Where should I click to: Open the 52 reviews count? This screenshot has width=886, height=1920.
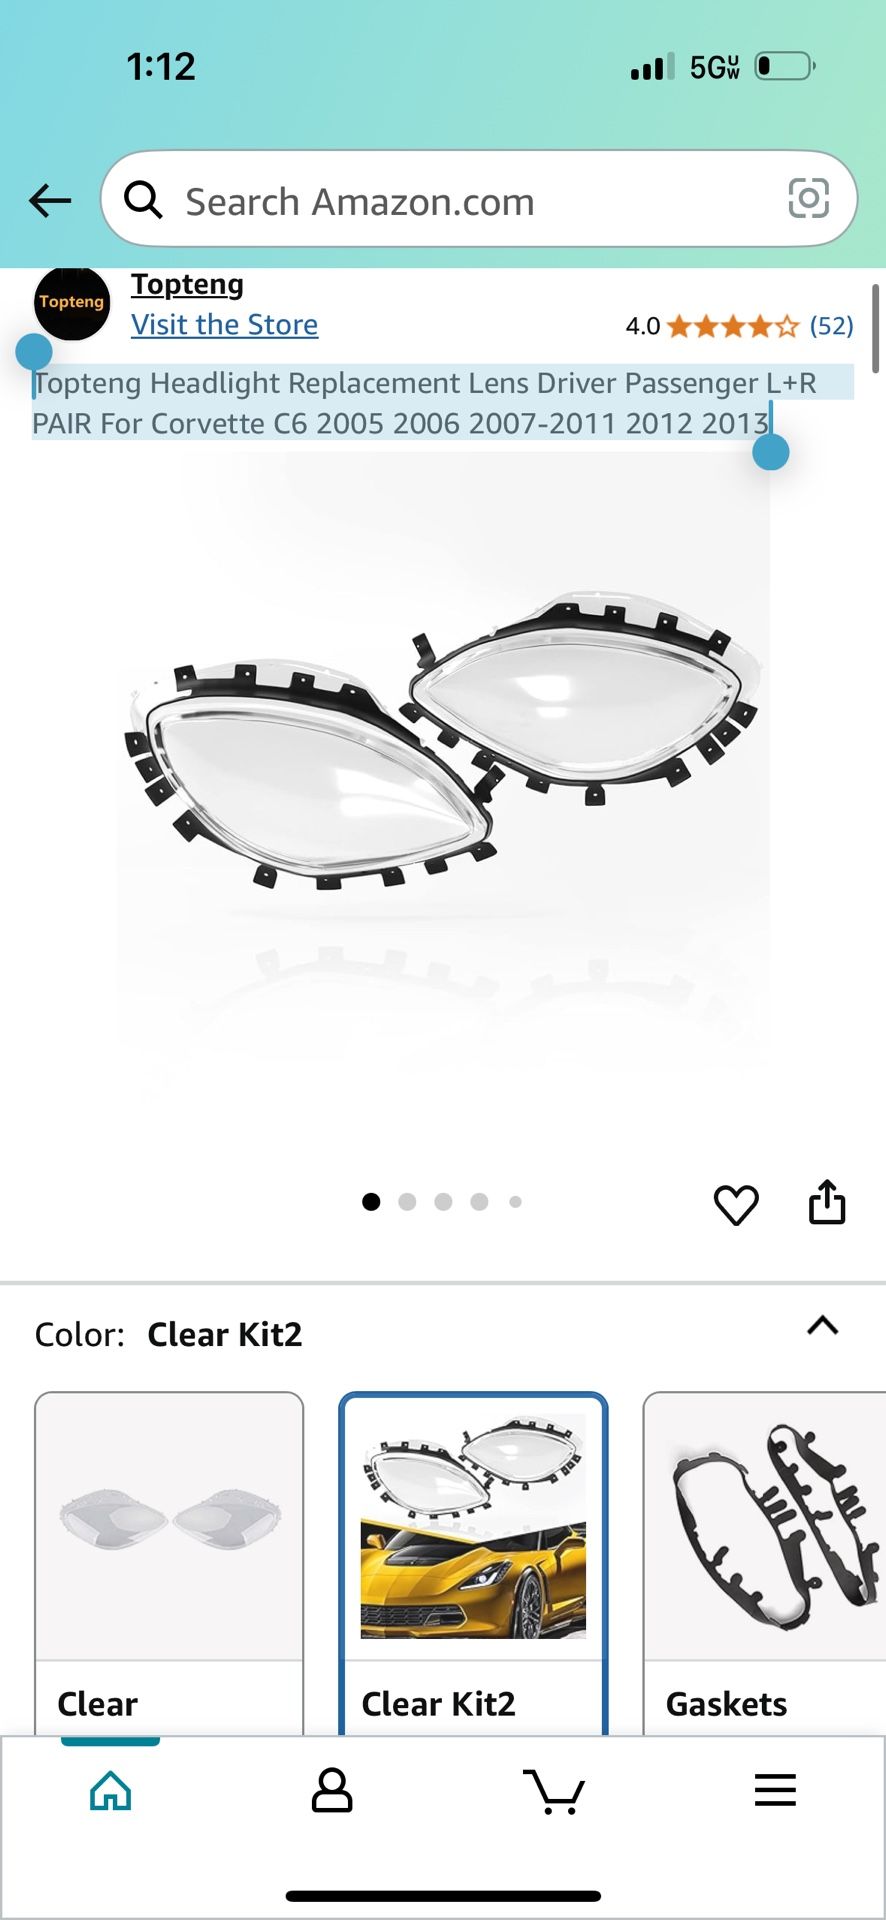coord(831,326)
